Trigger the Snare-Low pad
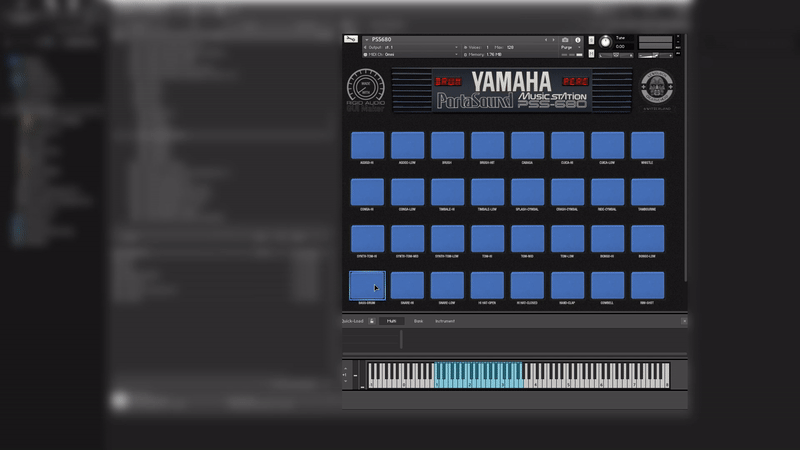Screen dimensions: 800x450 (447, 285)
